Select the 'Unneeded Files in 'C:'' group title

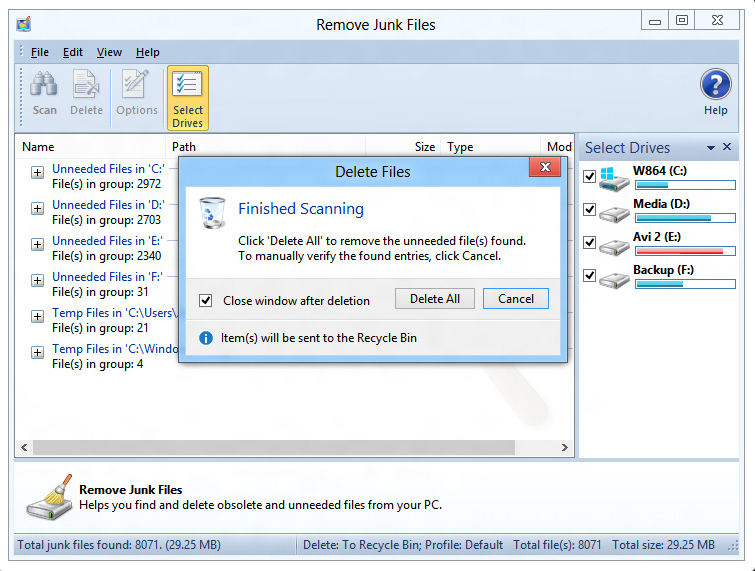point(108,169)
